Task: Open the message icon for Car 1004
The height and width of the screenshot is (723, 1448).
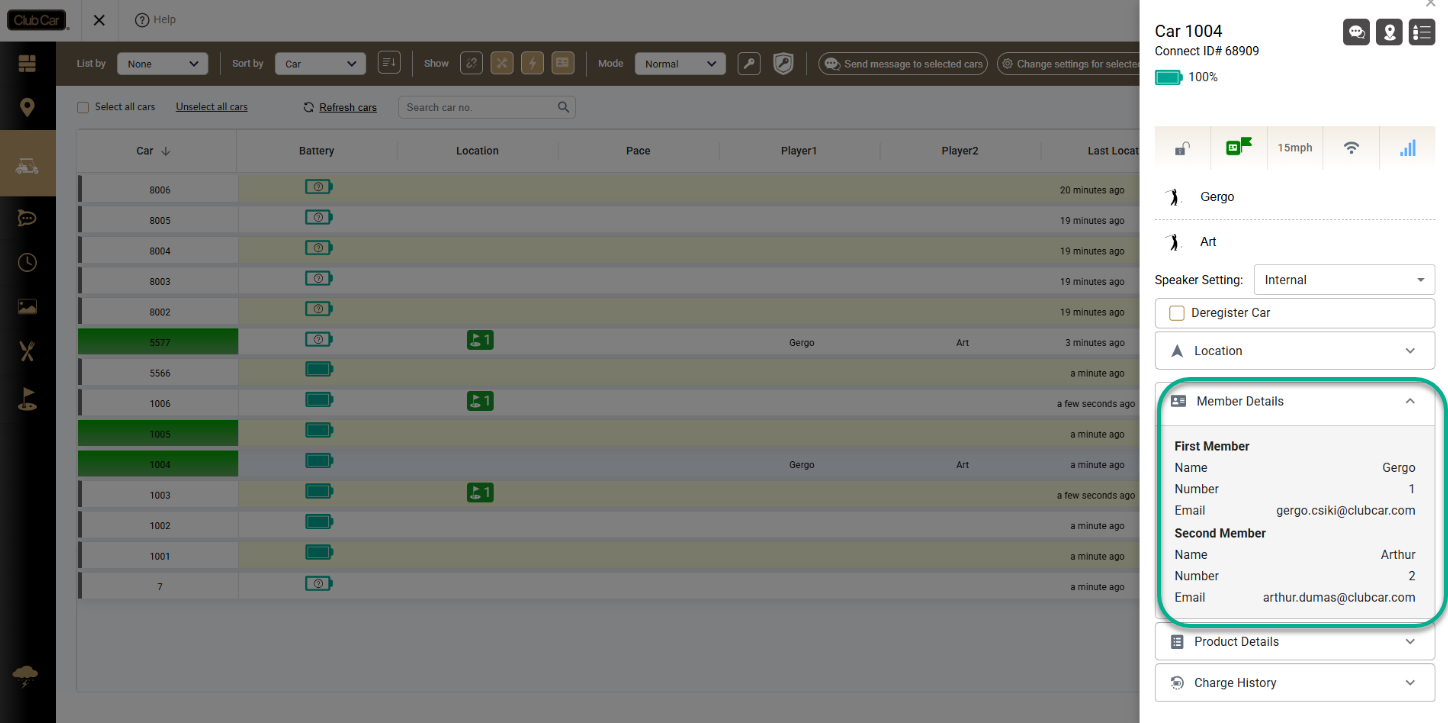Action: 1356,32
